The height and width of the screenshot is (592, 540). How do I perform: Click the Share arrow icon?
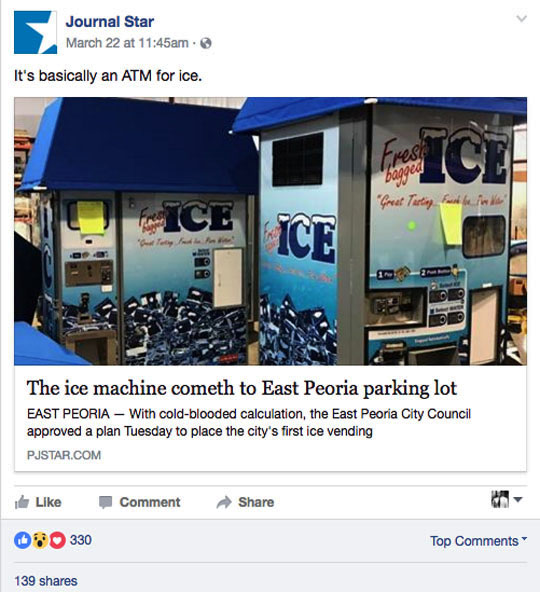coord(224,502)
